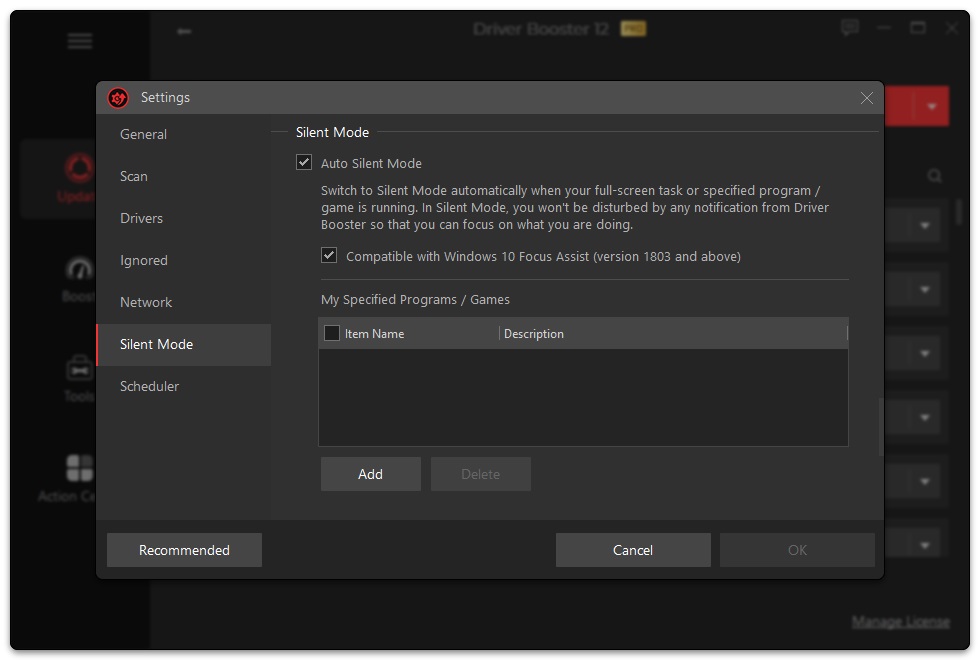Click back arrow in Driver Booster window
980x660 pixels.
[x=184, y=31]
